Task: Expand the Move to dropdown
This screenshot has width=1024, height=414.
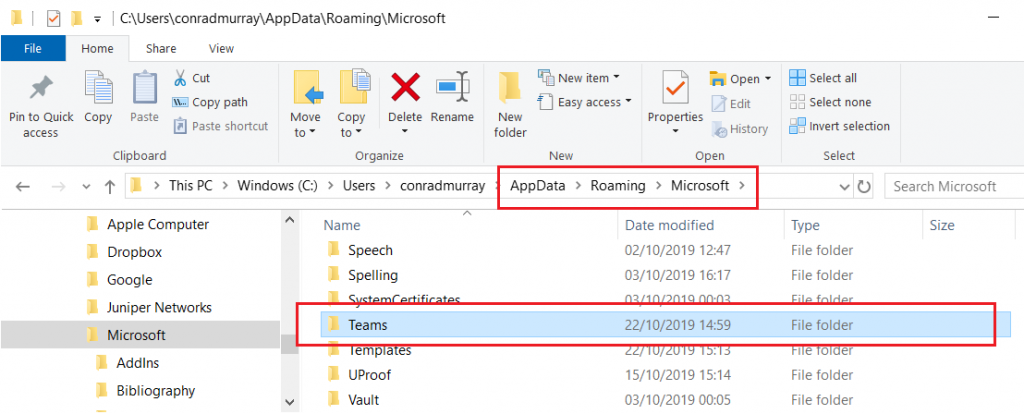Action: point(305,125)
